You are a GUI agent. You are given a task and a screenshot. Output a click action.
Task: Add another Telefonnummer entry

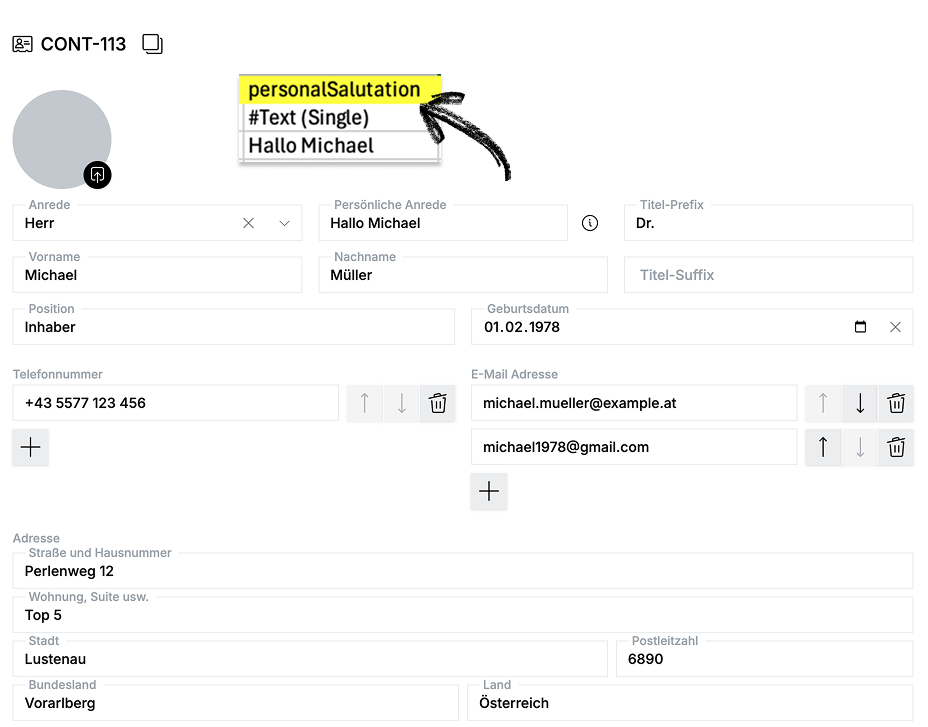coord(31,447)
